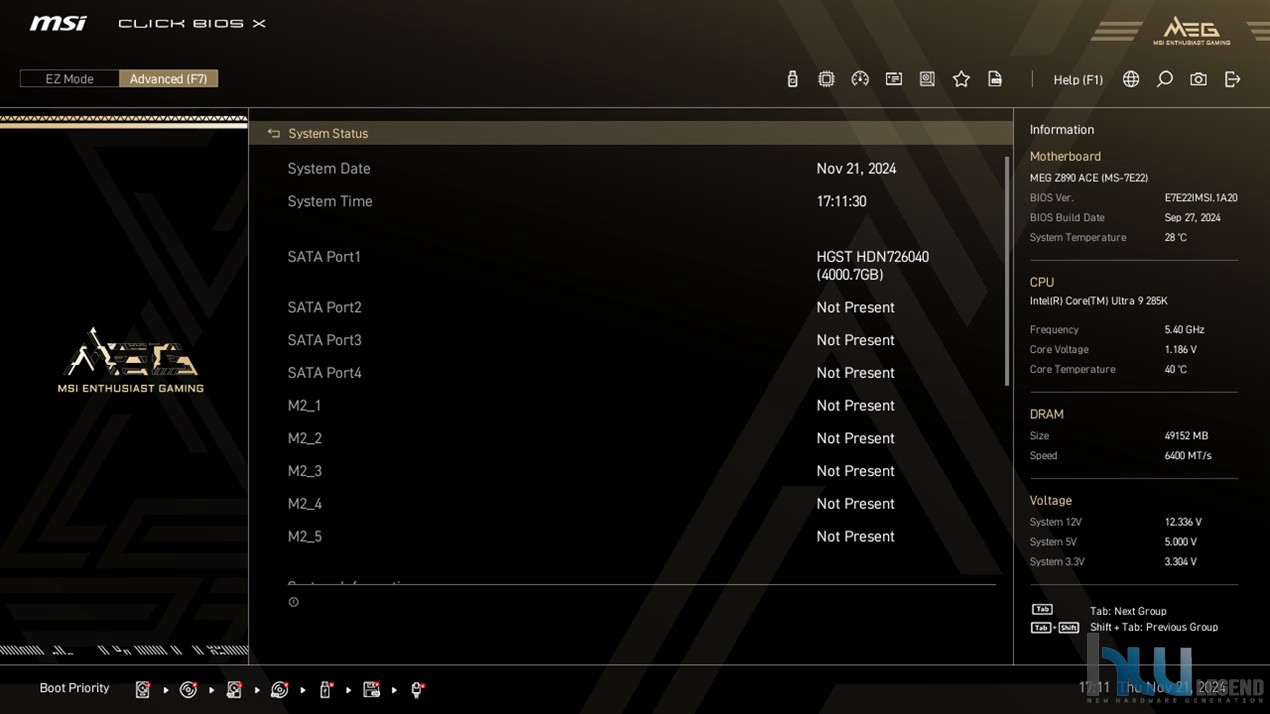
Task: Click the Intel Core Ultra 9 285K text
Action: [x=1099, y=301]
